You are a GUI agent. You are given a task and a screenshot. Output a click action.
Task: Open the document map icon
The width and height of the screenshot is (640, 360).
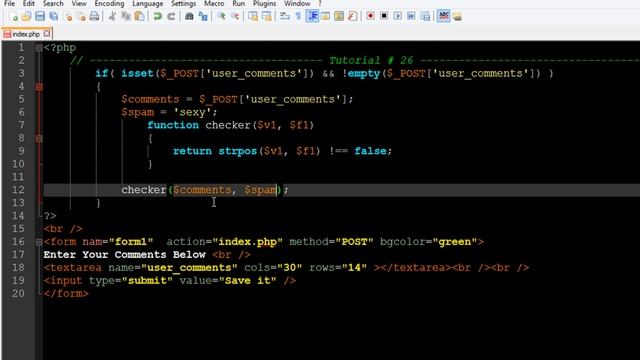[x=339, y=16]
